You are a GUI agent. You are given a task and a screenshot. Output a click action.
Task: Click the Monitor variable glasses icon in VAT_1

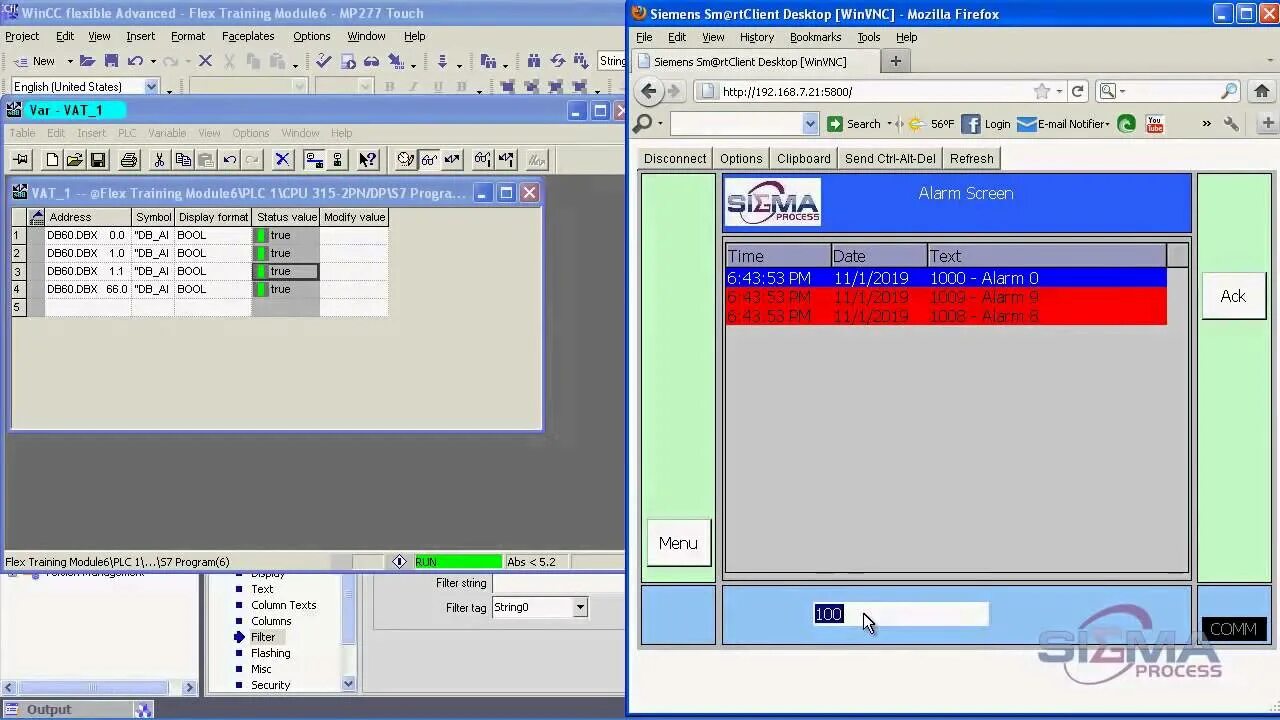point(429,160)
